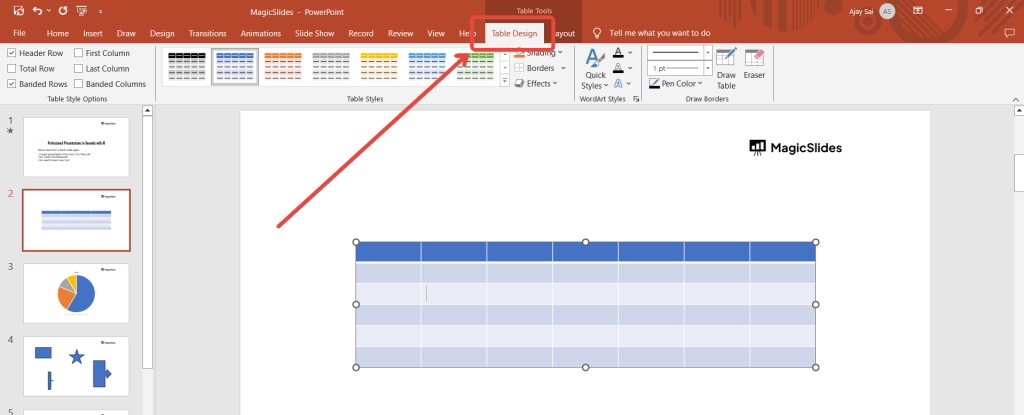Open Customize Quick Access Toolbar arrow
Viewport: 1024px width, 415px height.
(101, 11)
